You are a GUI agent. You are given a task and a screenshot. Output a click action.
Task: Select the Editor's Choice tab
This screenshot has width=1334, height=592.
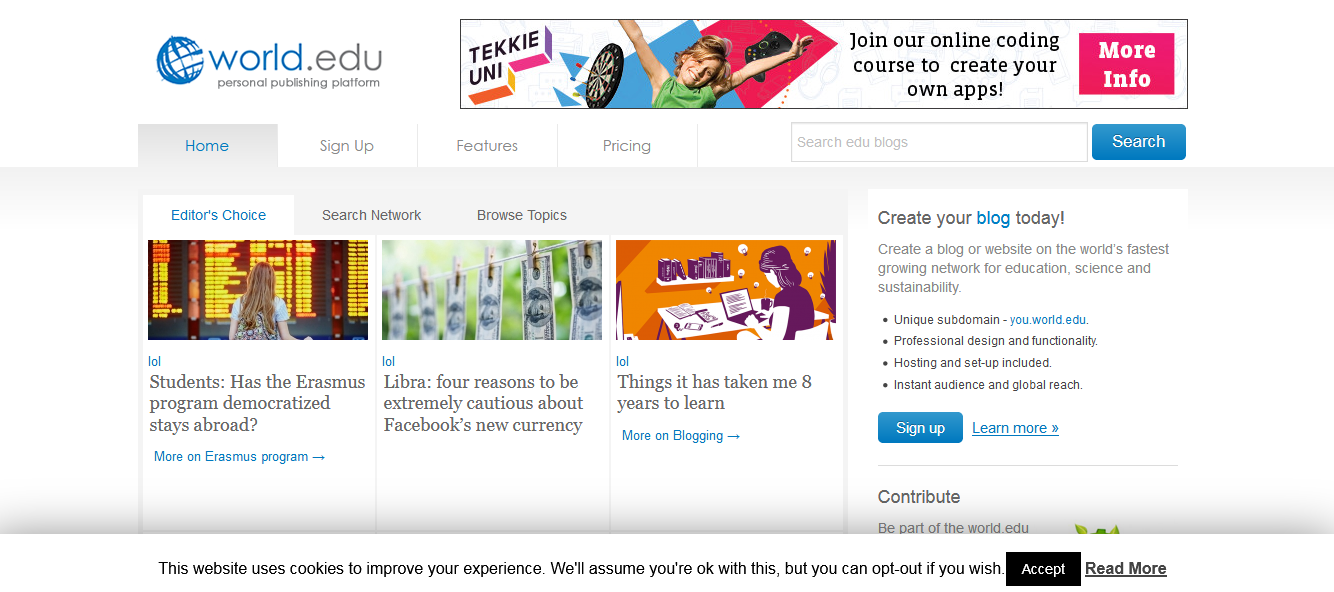pyautogui.click(x=218, y=215)
